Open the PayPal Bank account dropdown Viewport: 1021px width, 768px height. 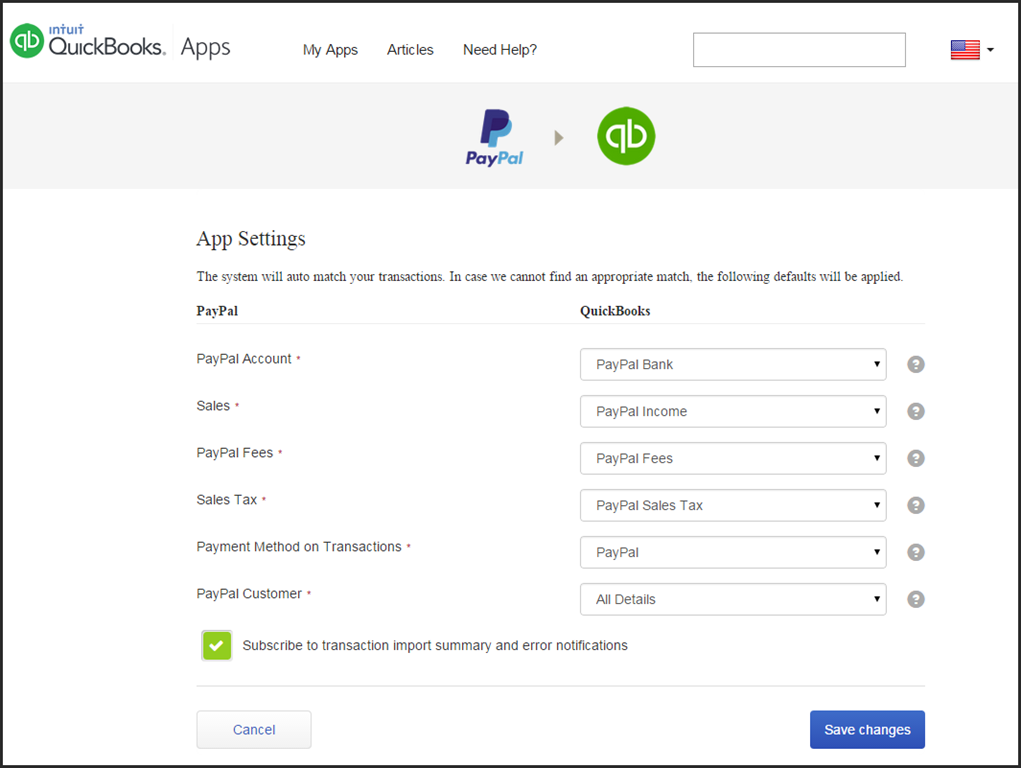pos(733,364)
